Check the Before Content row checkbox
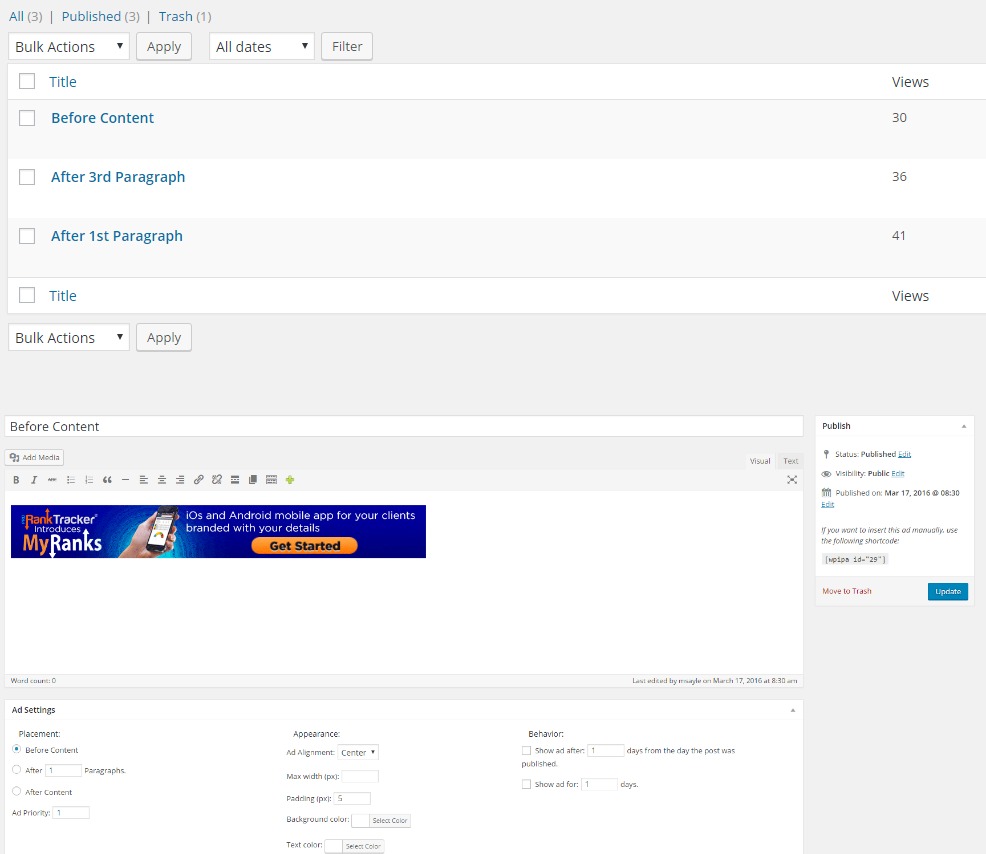Image resolution: width=986 pixels, height=854 pixels. coord(27,118)
